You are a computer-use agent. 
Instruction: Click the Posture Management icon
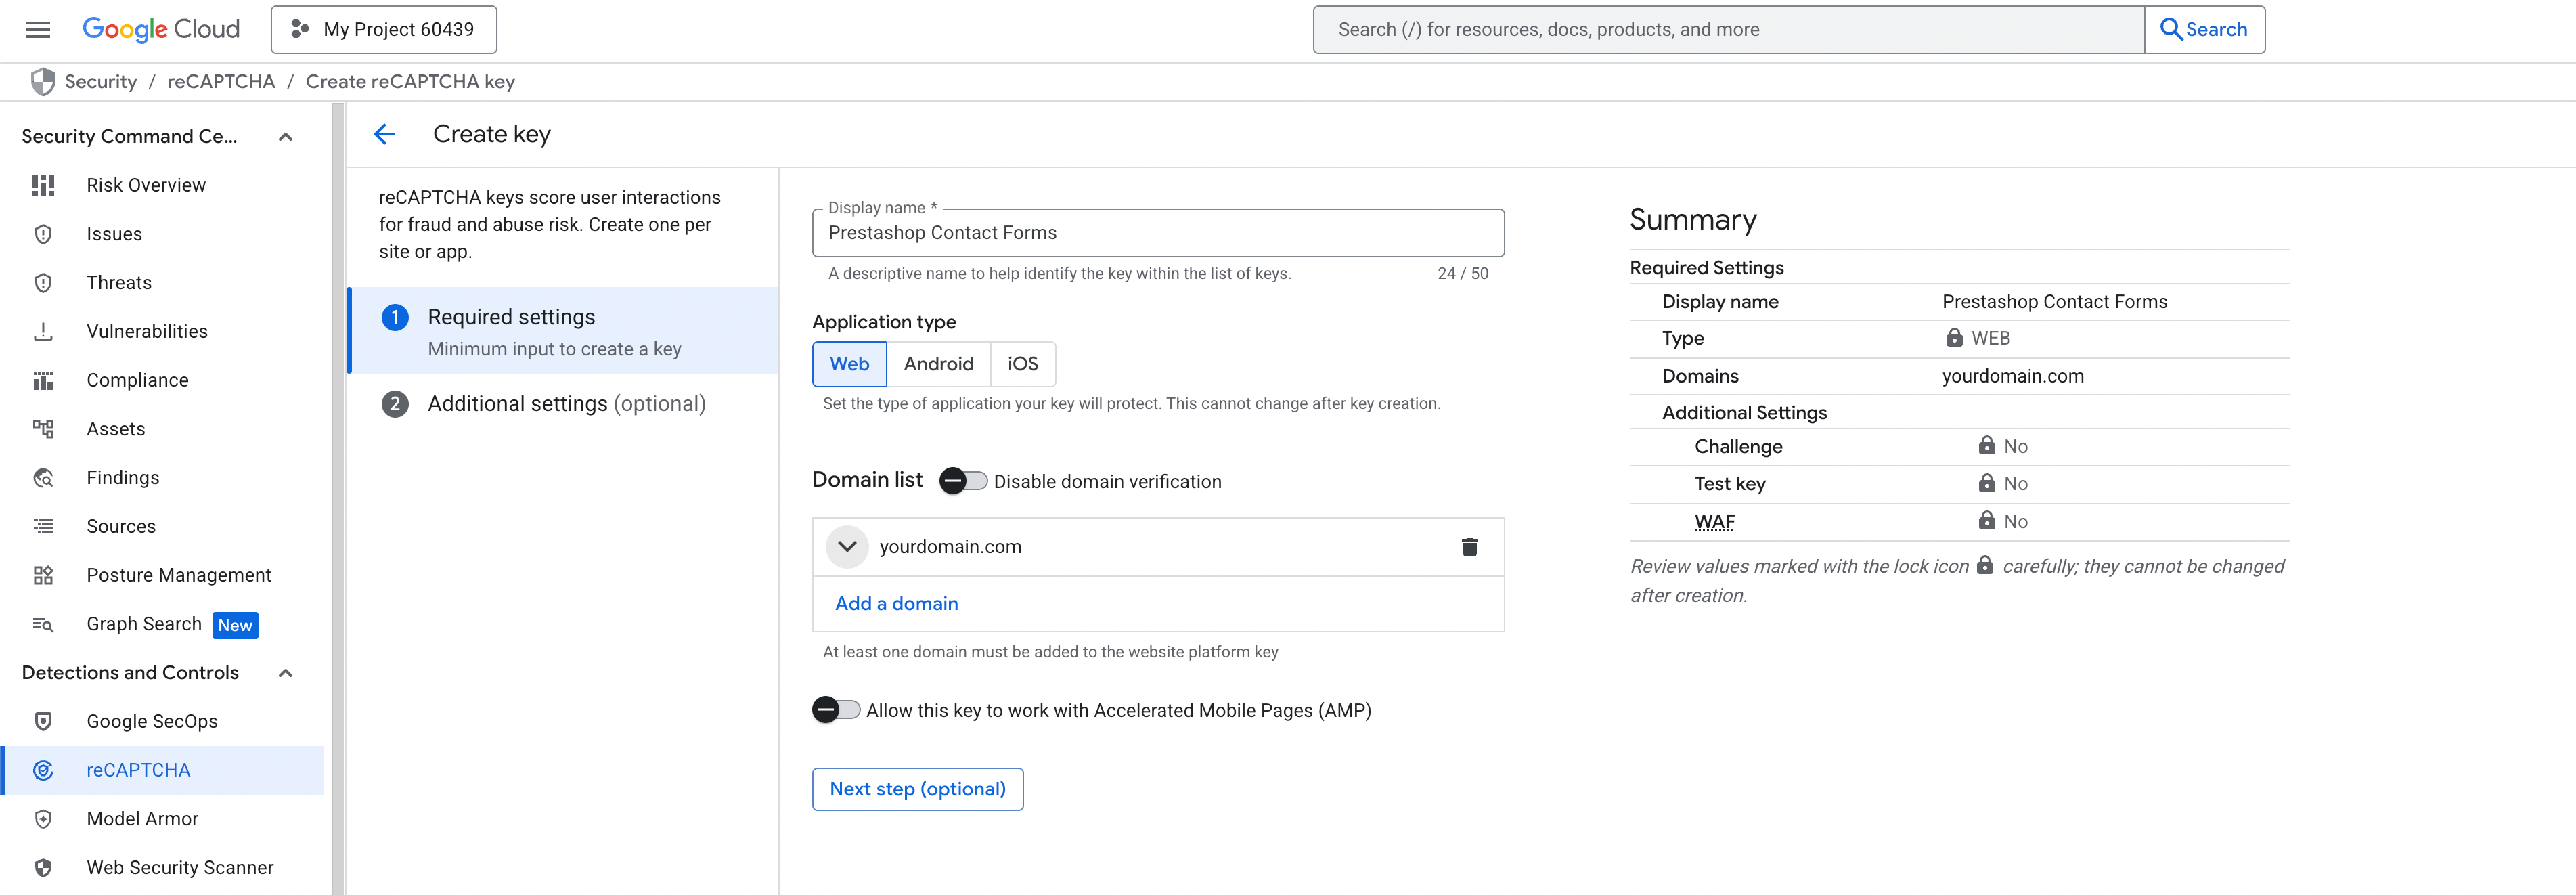tap(43, 575)
